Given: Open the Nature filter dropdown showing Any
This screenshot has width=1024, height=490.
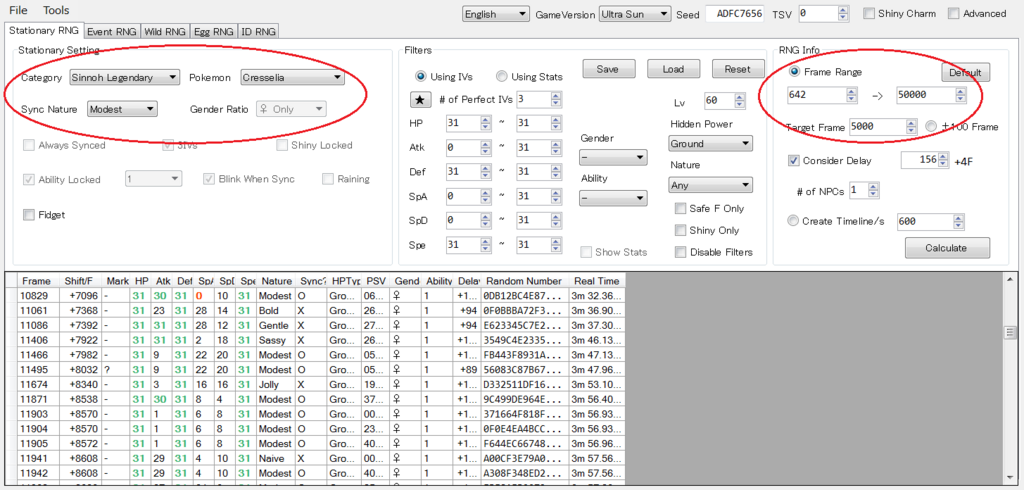Looking at the screenshot, I should (x=711, y=185).
